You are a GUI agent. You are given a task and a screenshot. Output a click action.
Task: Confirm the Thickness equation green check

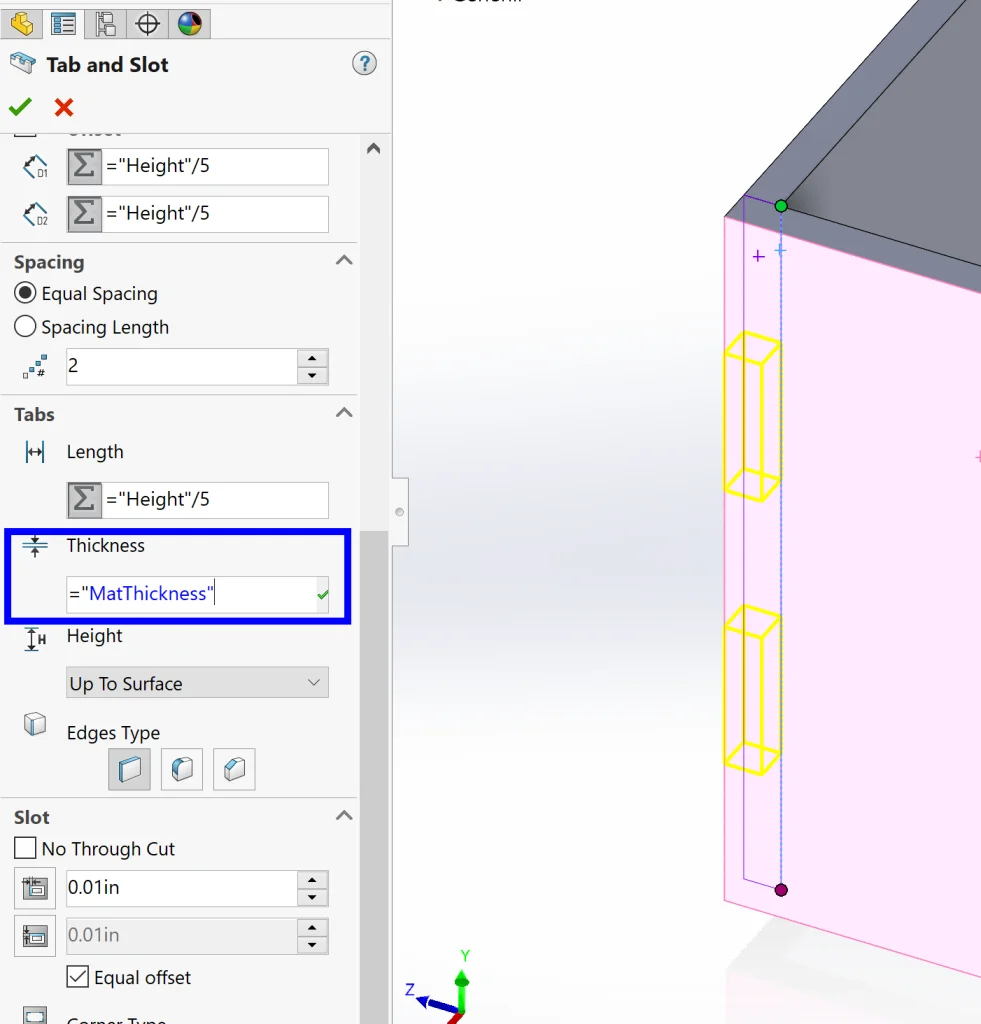click(x=323, y=595)
